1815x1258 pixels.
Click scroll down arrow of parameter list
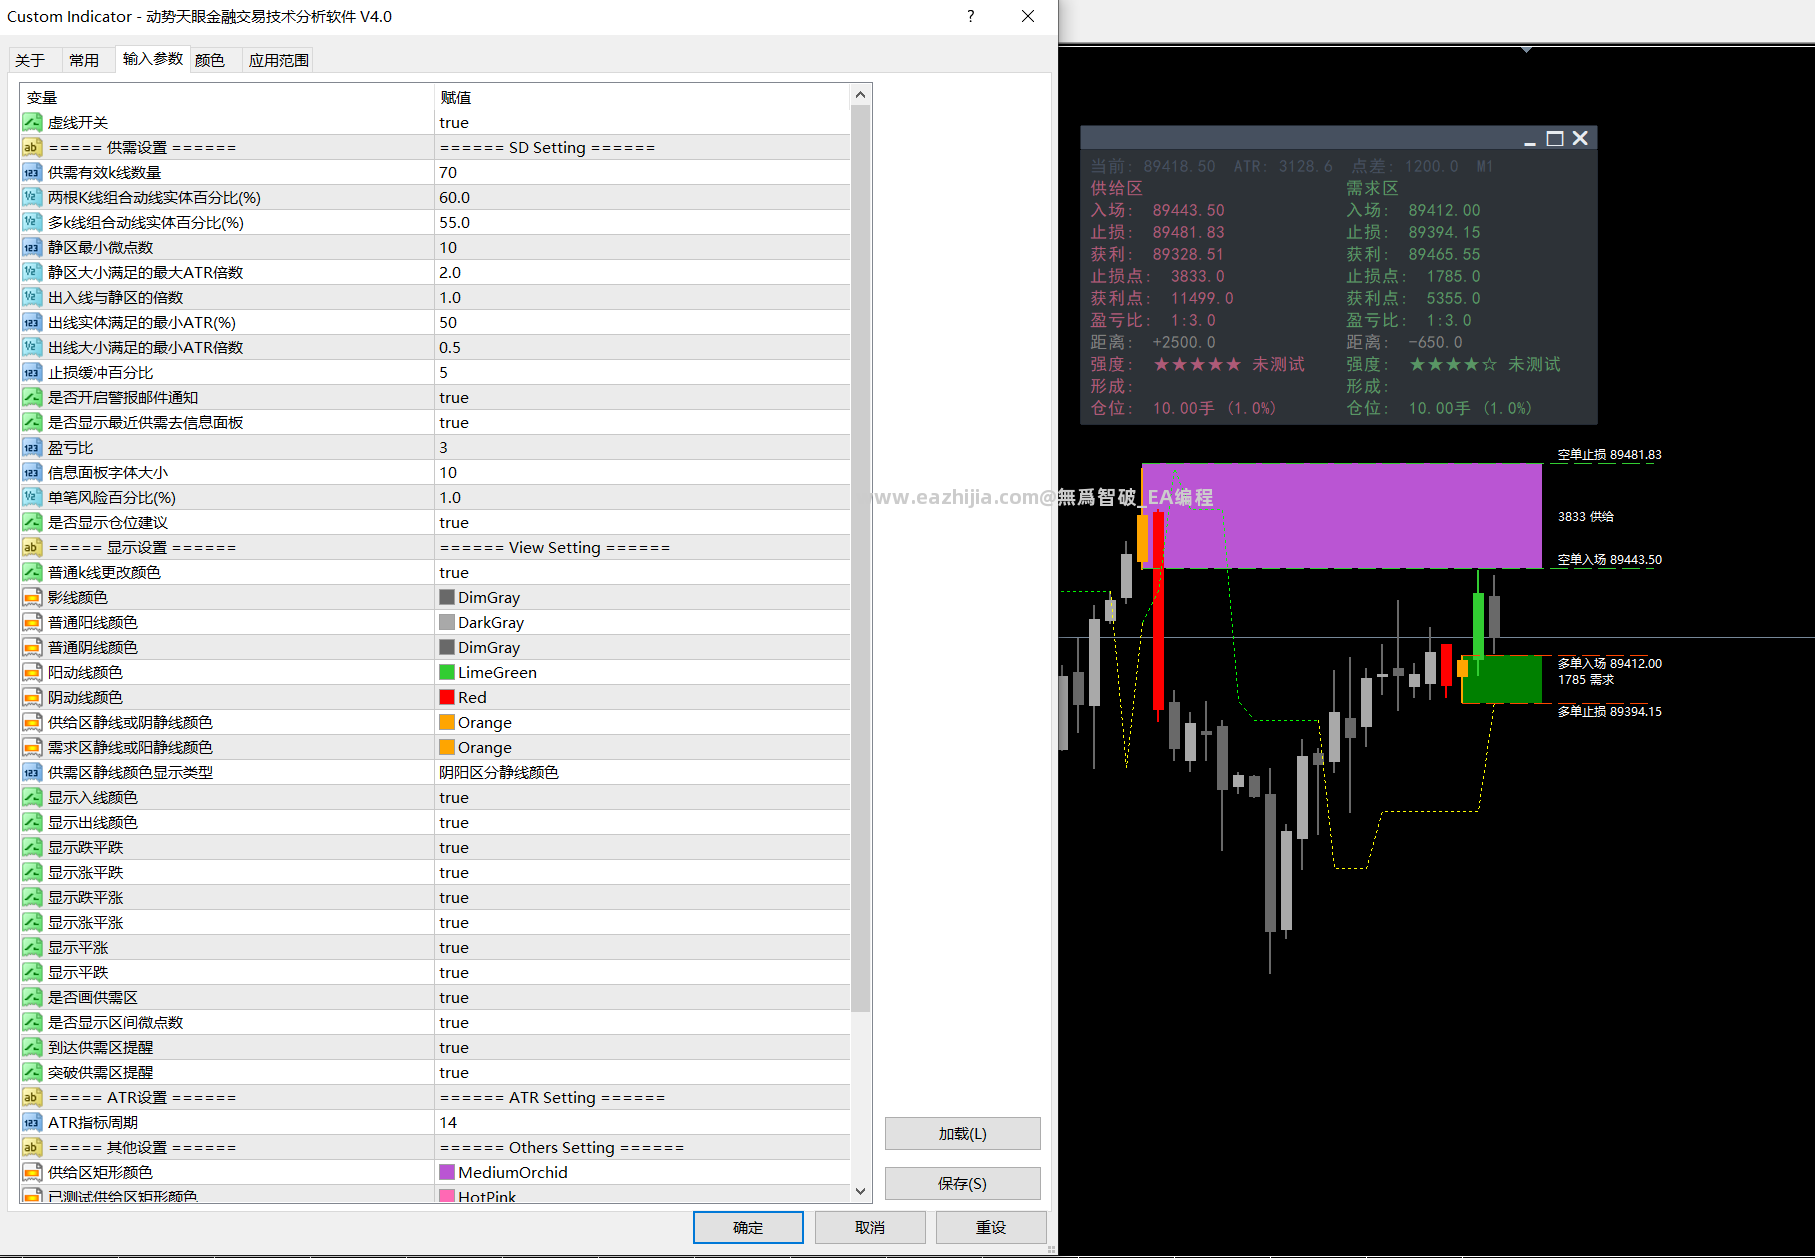pyautogui.click(x=860, y=1191)
